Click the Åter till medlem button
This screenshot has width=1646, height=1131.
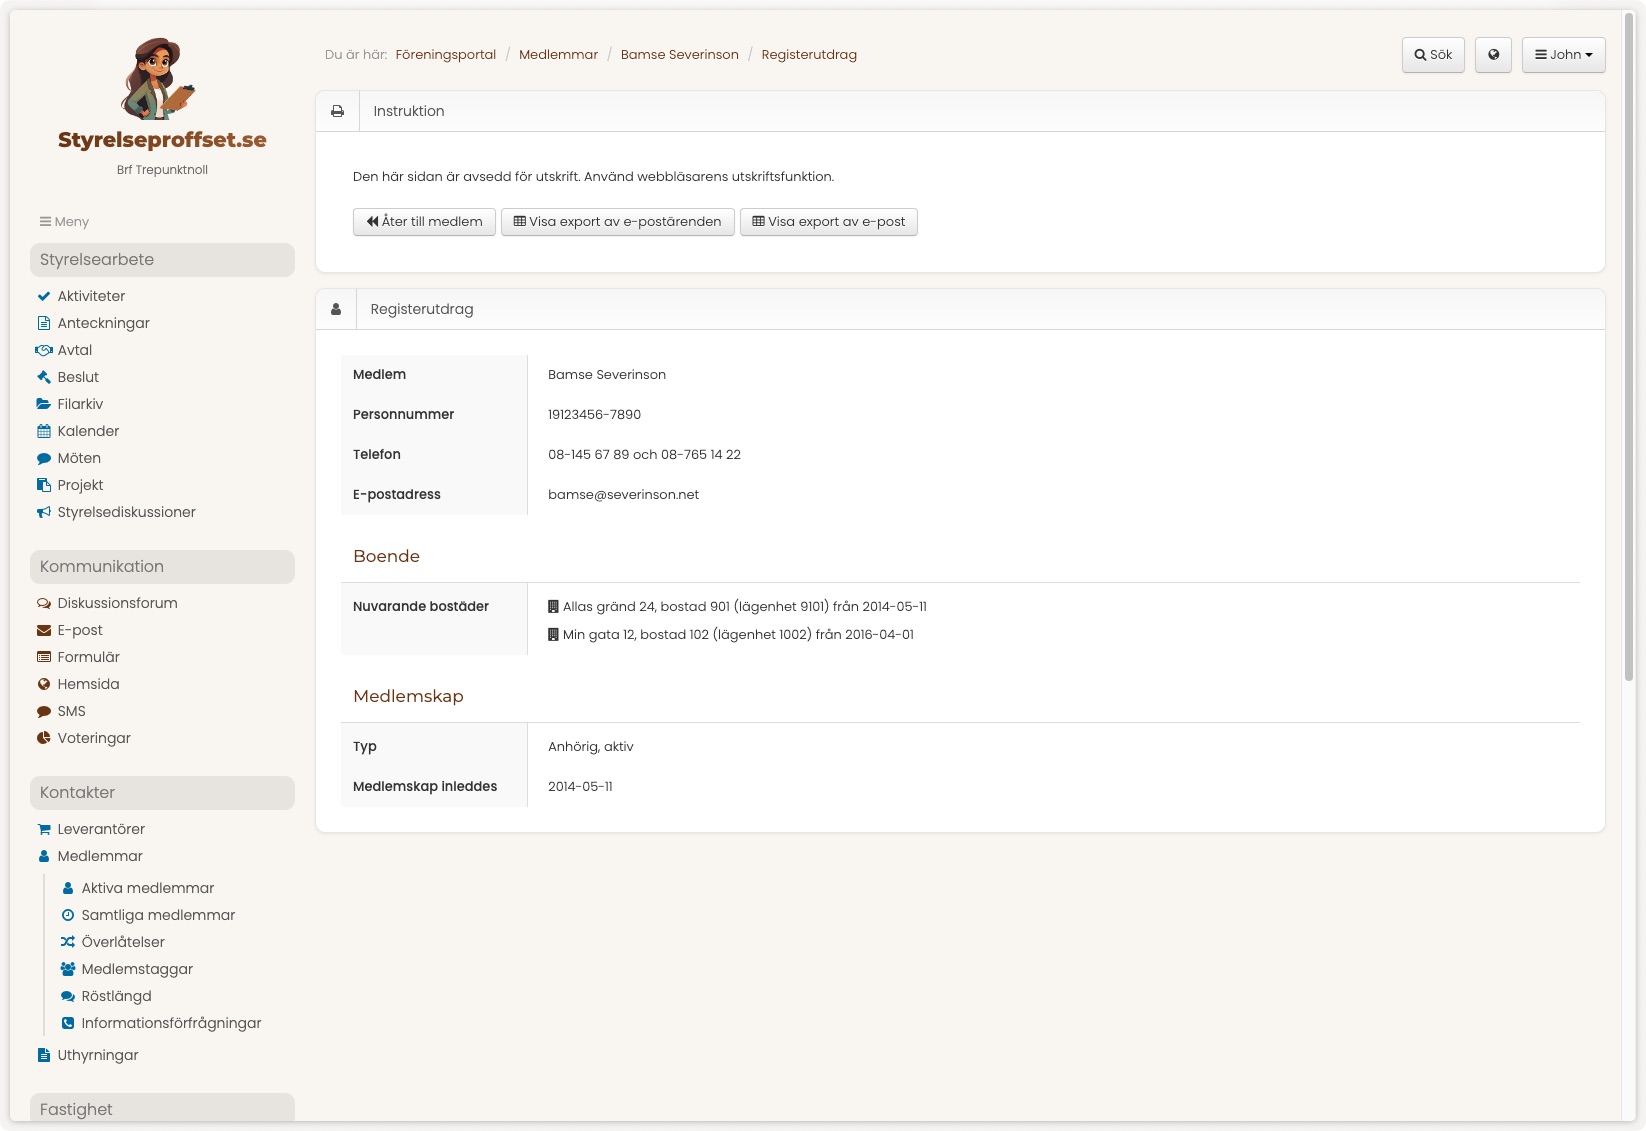click(424, 222)
